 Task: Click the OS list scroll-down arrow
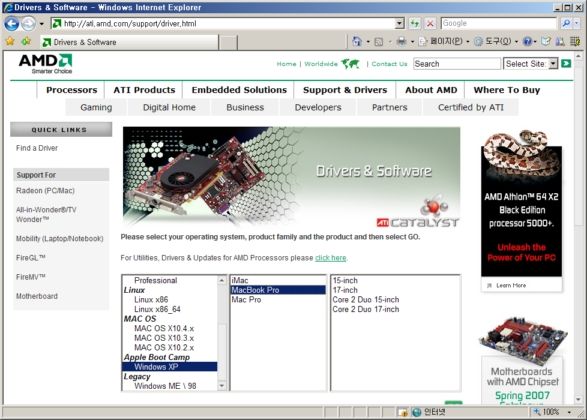click(222, 386)
